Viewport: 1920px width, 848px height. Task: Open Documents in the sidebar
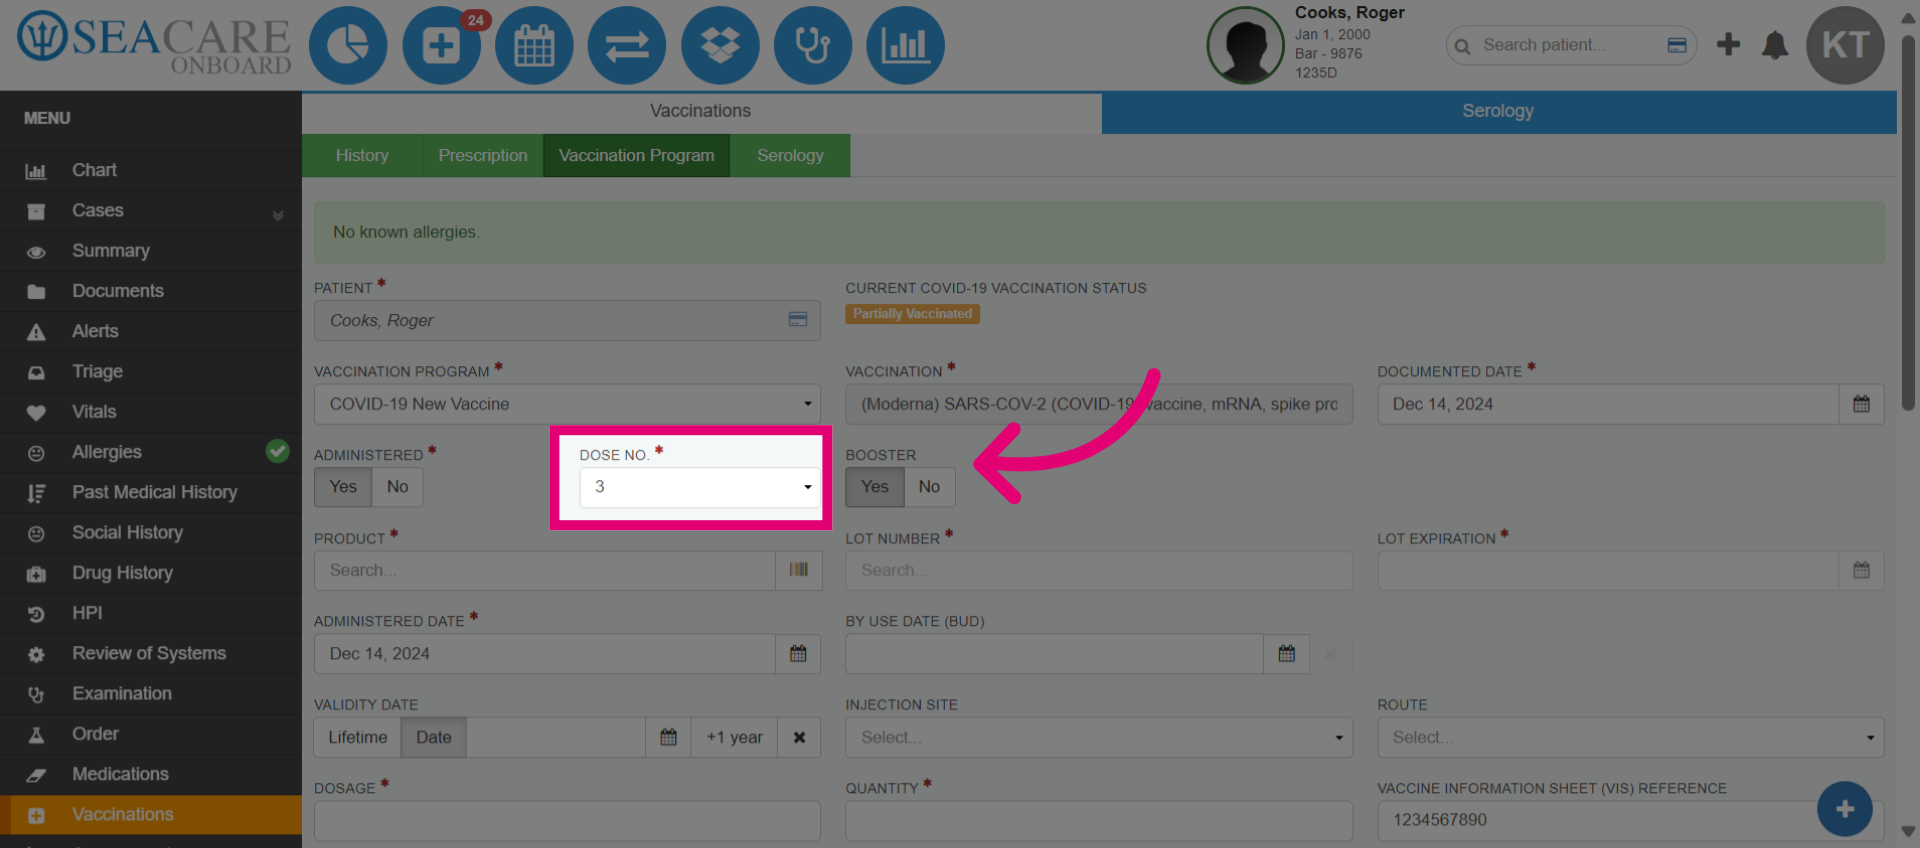(x=151, y=291)
